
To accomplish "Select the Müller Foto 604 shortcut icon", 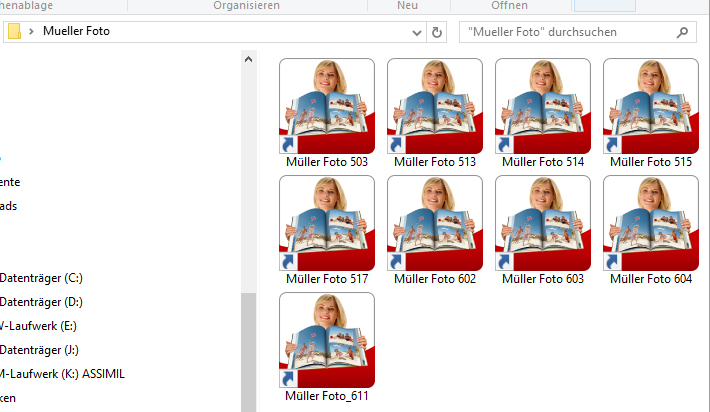I will (651, 223).
